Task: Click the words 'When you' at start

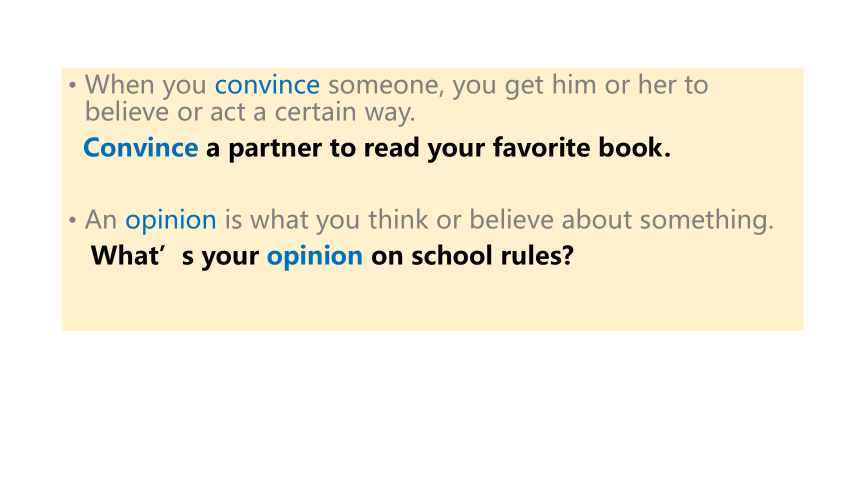Action: [145, 86]
